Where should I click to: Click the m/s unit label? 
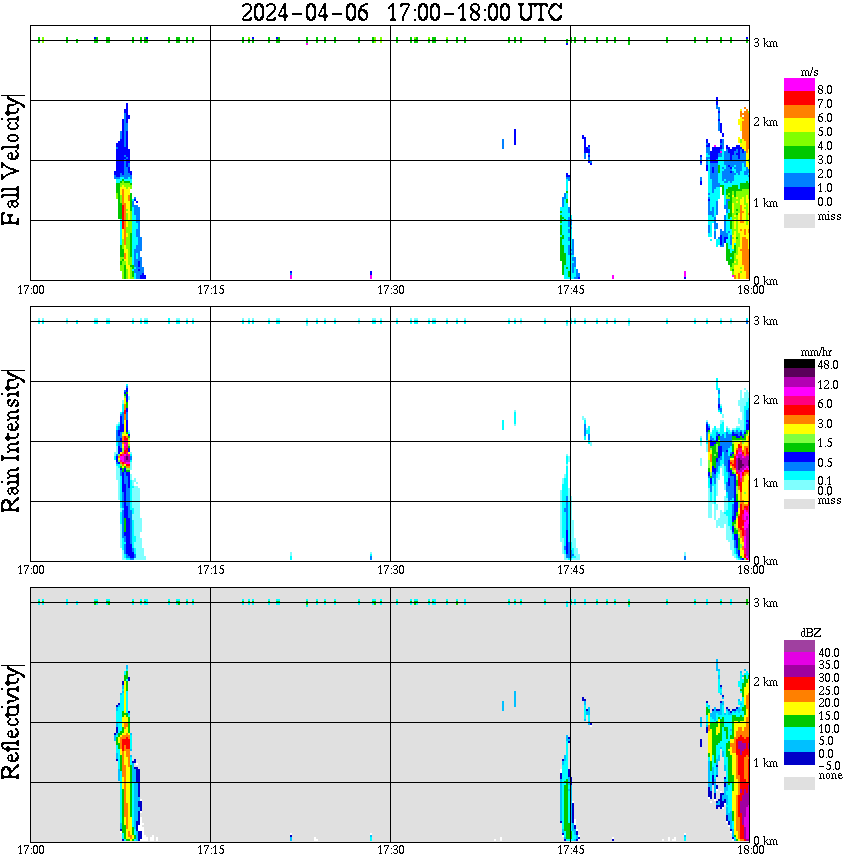(x=809, y=73)
